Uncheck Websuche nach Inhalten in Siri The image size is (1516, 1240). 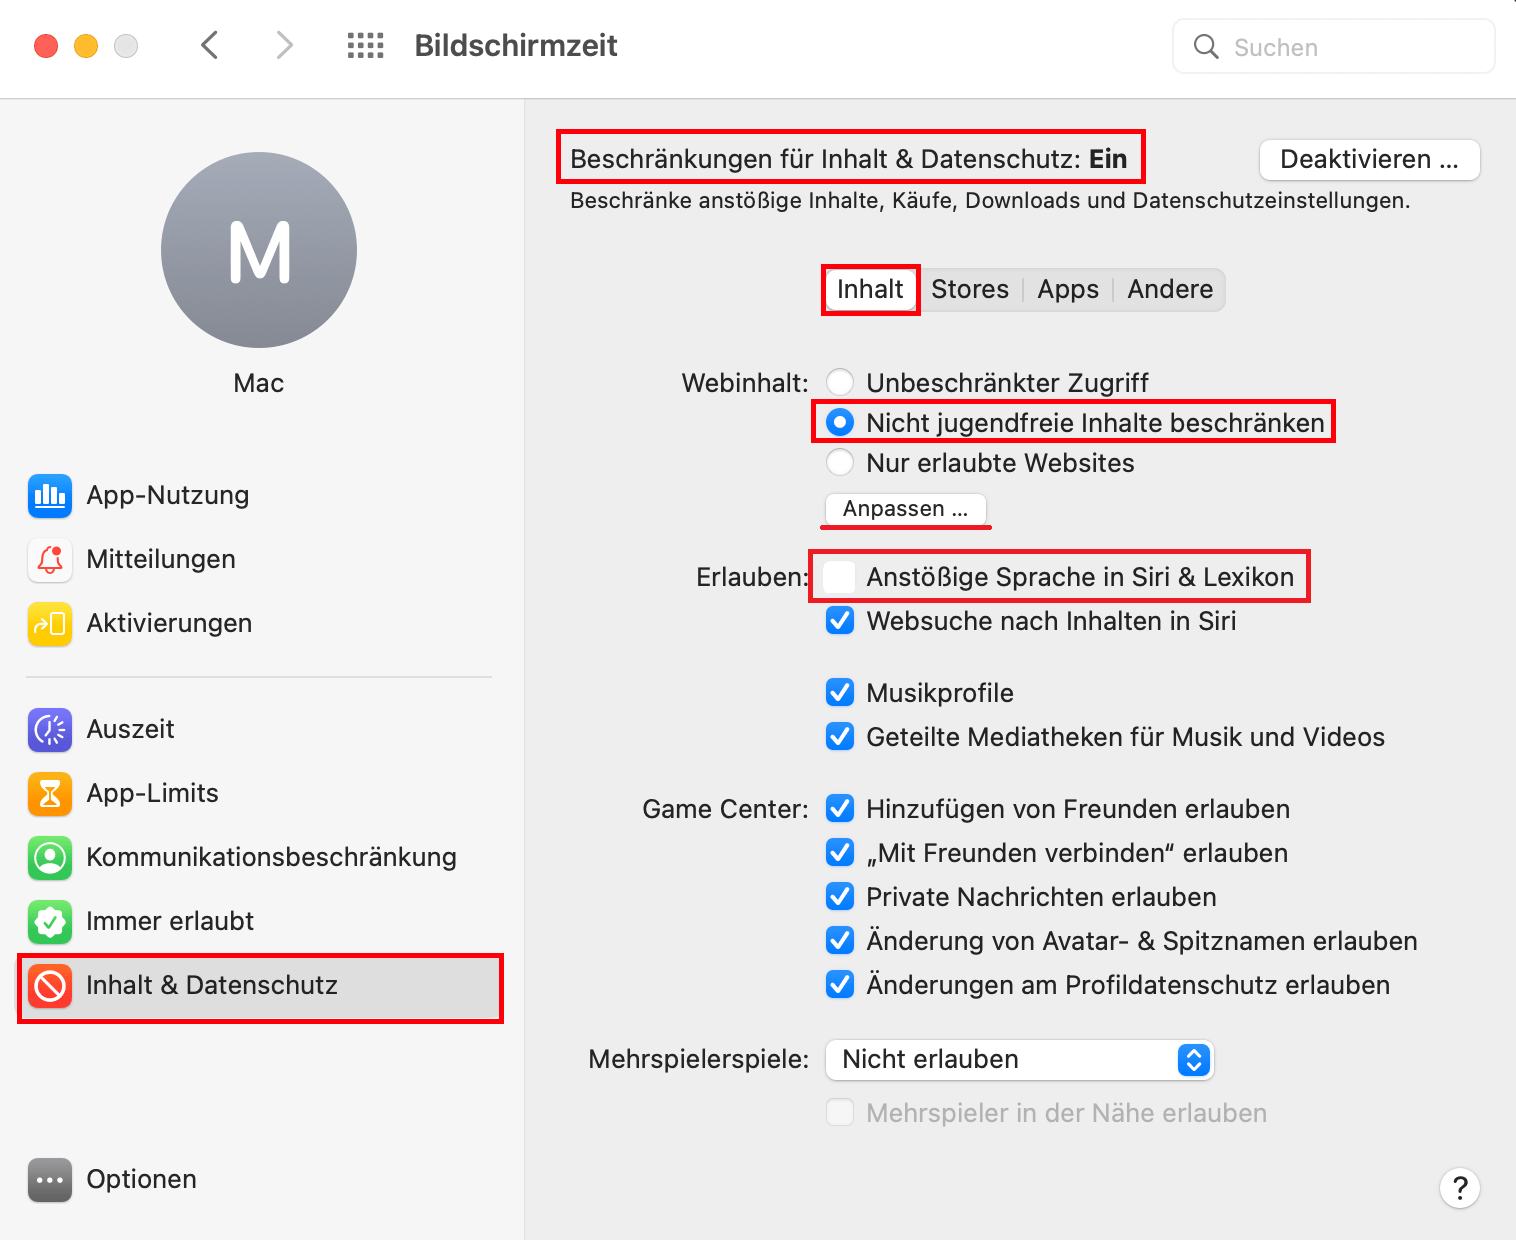click(840, 621)
